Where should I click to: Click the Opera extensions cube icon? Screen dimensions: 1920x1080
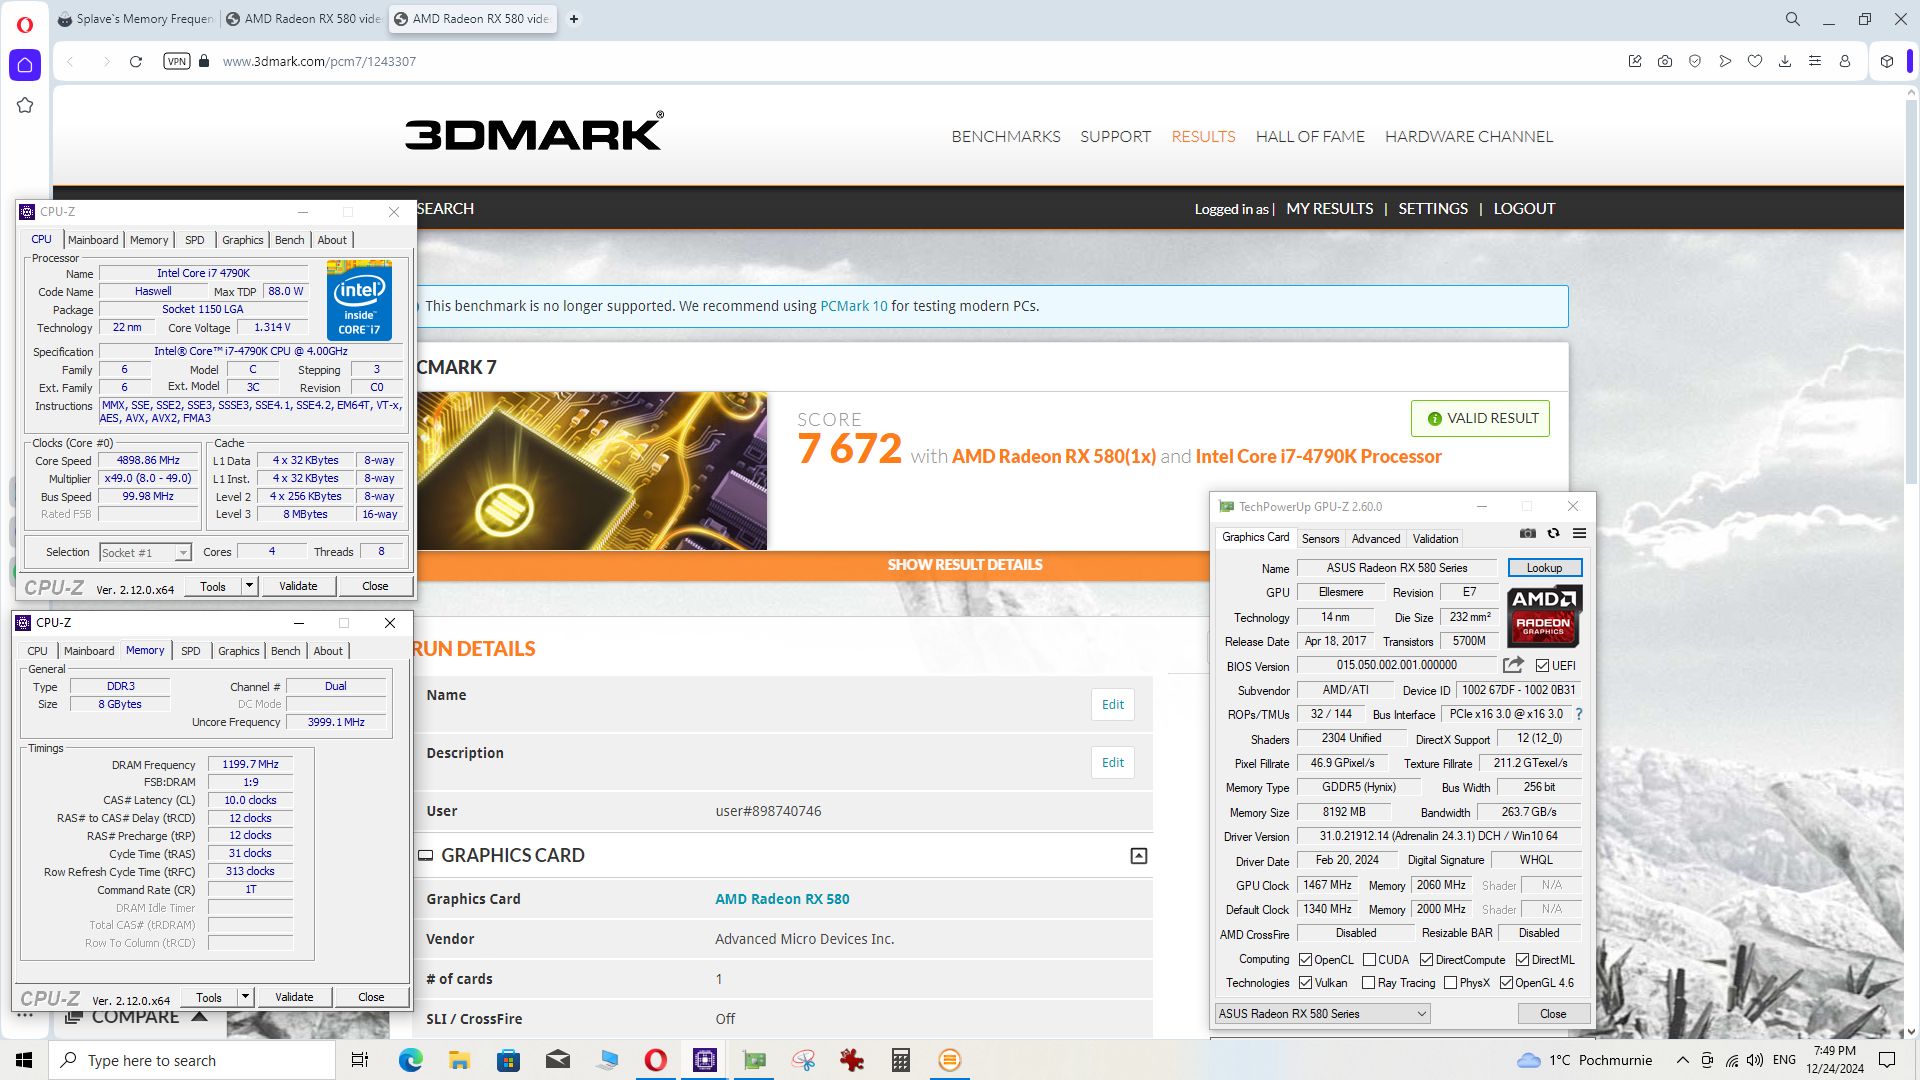[1887, 61]
